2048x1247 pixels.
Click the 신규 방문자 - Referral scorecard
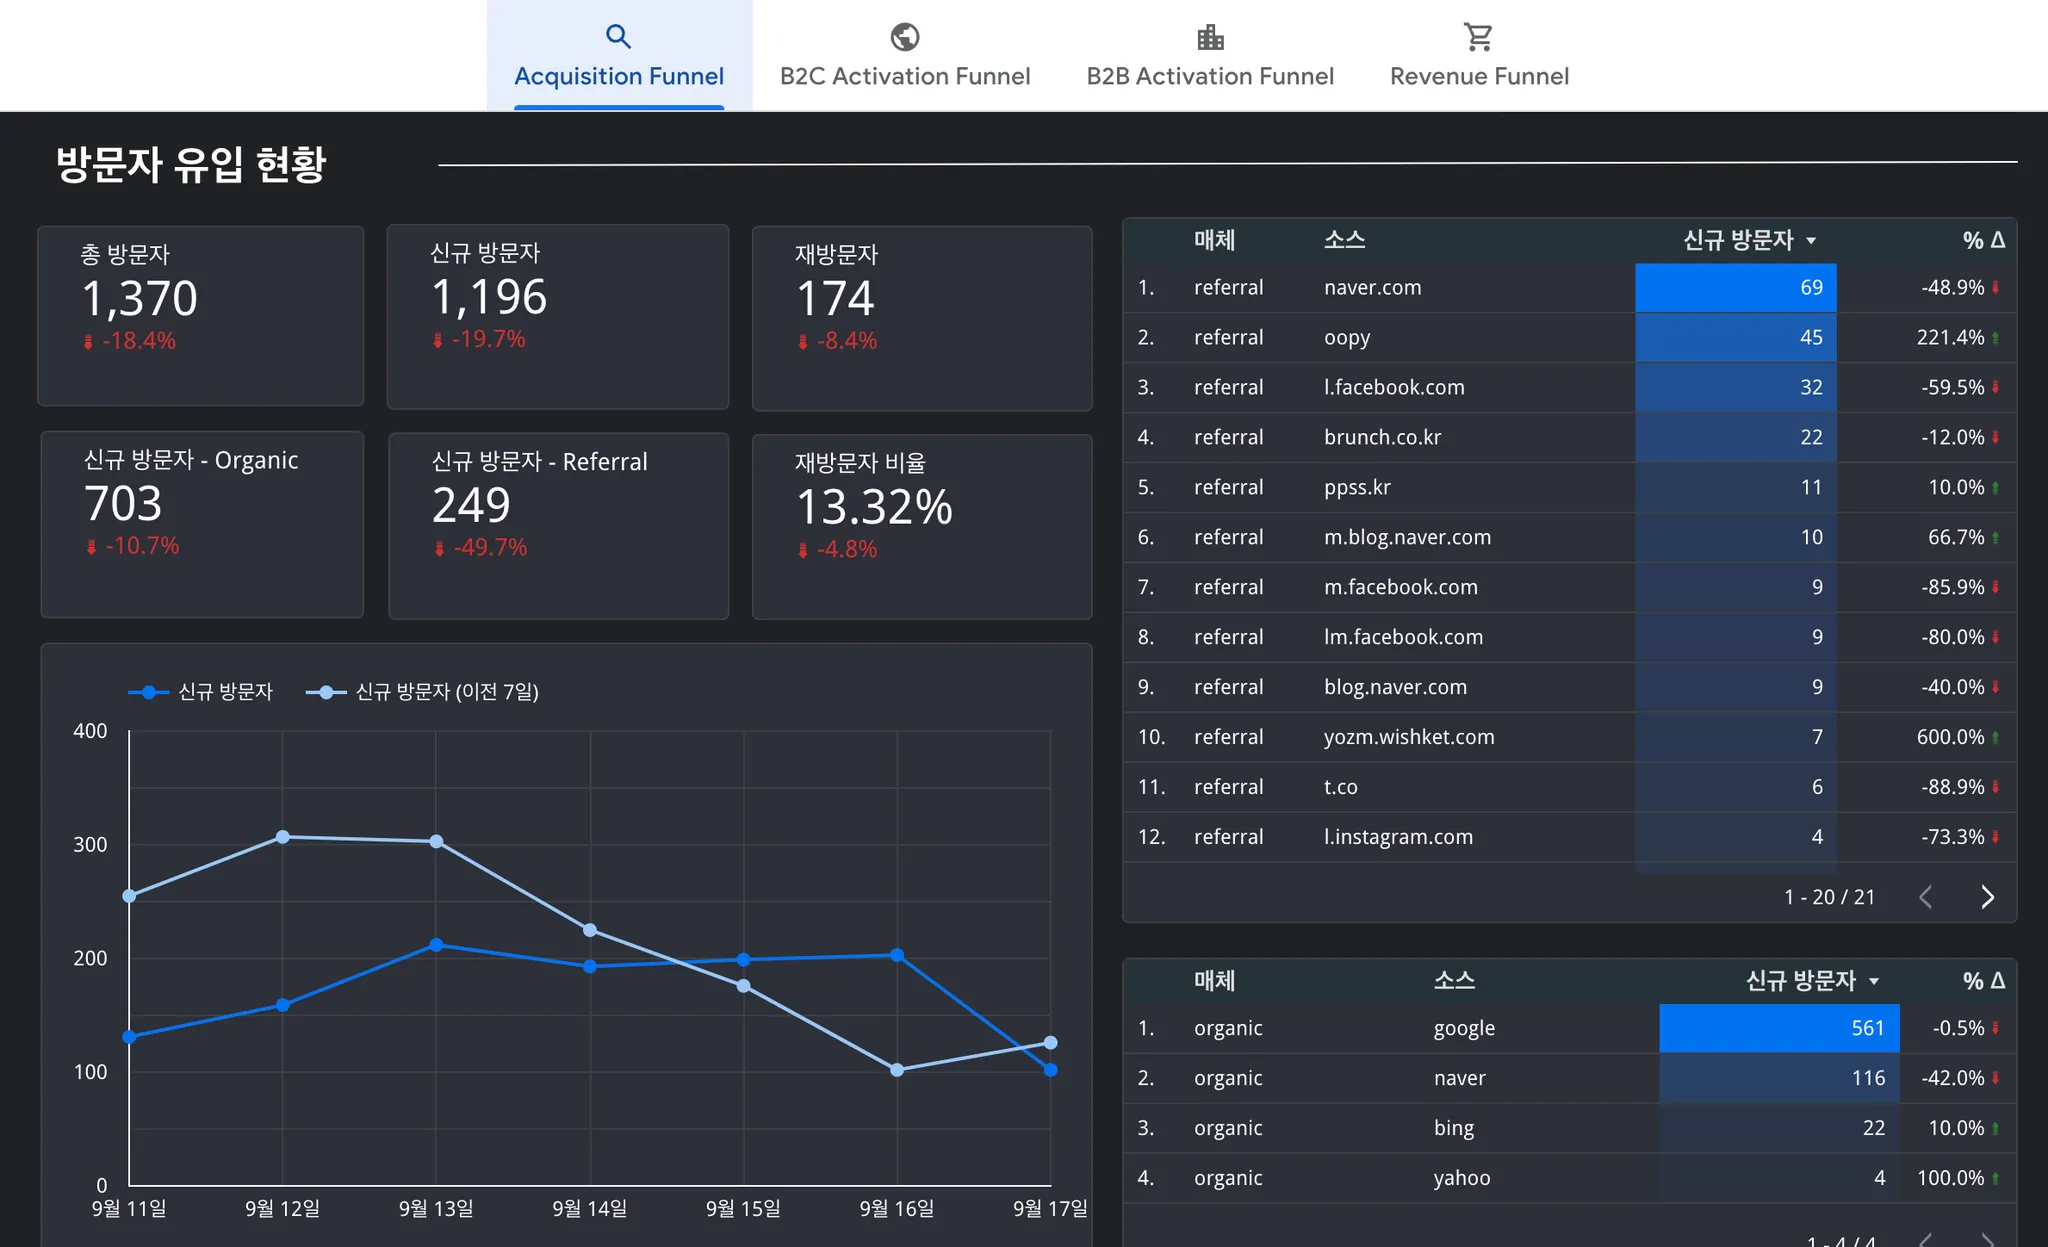[x=558, y=525]
